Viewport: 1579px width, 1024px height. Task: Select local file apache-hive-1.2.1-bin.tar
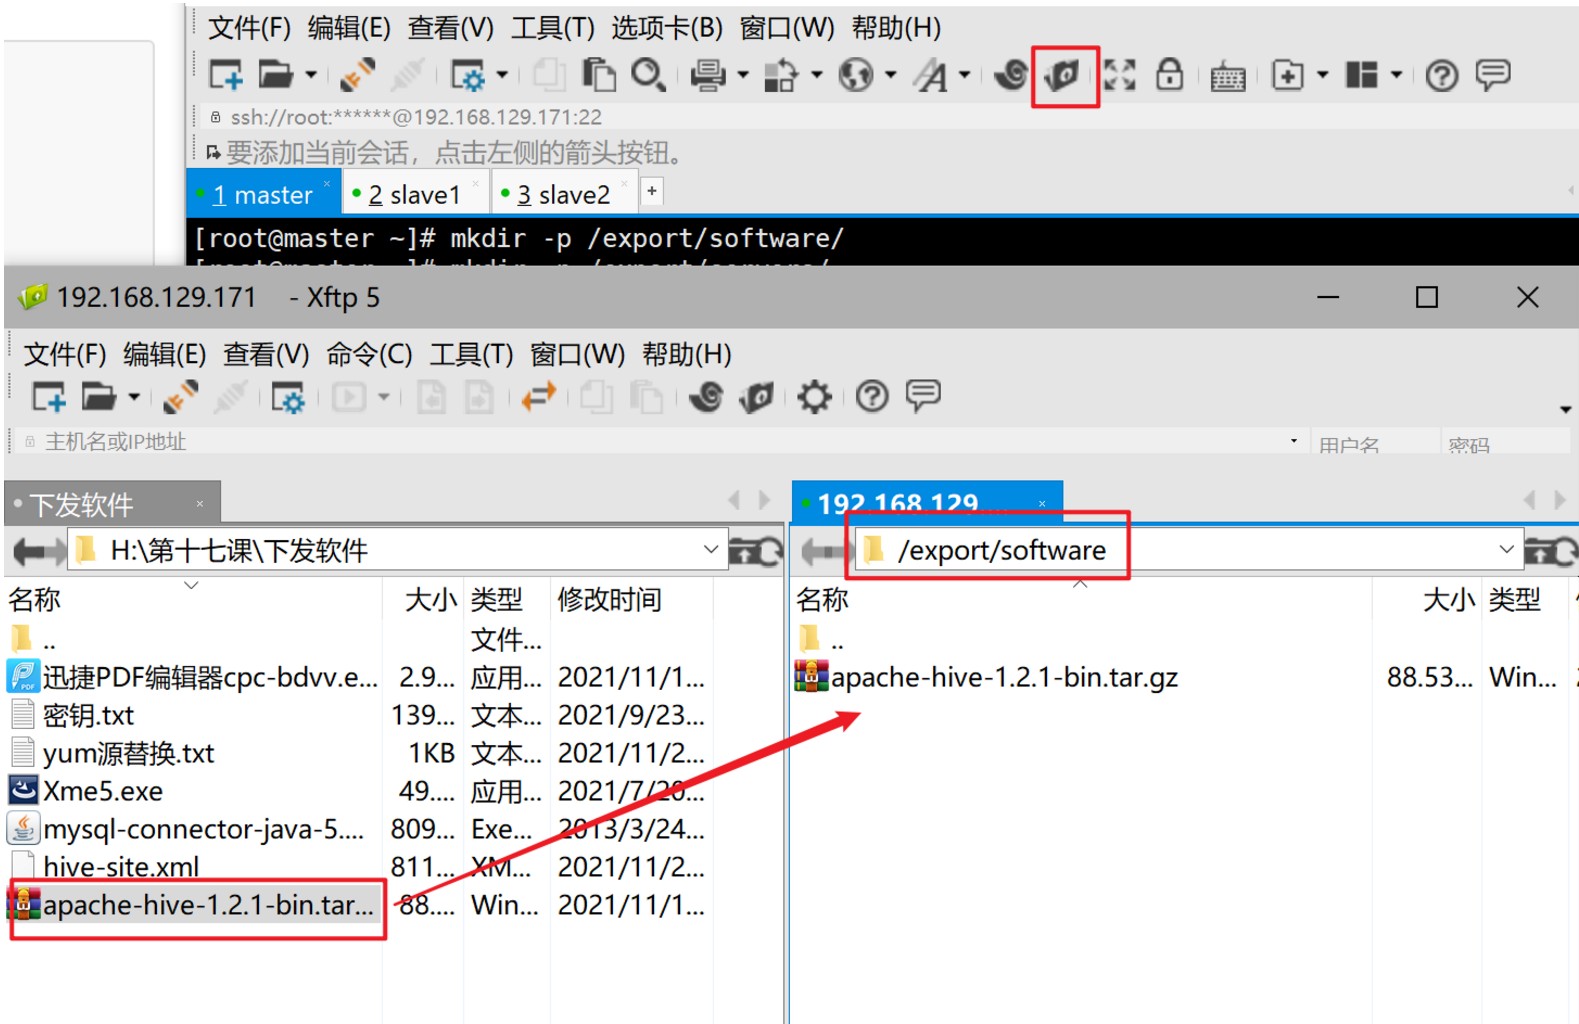[208, 905]
